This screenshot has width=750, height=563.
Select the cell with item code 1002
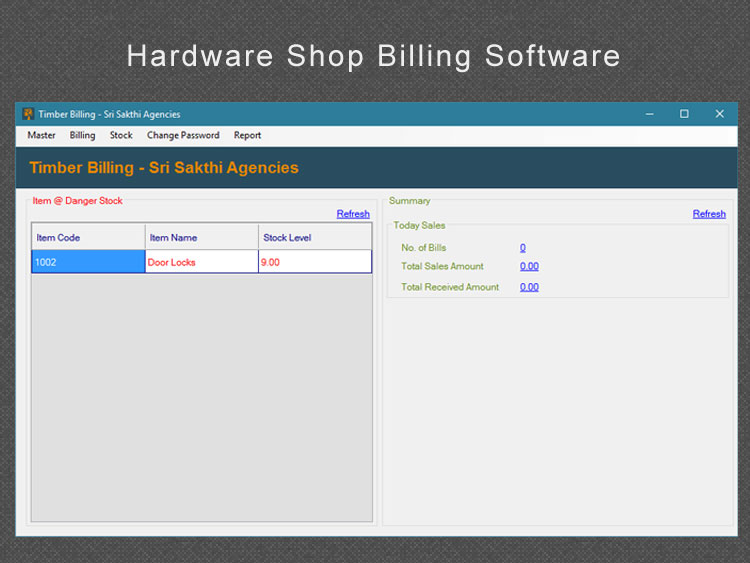[88, 262]
